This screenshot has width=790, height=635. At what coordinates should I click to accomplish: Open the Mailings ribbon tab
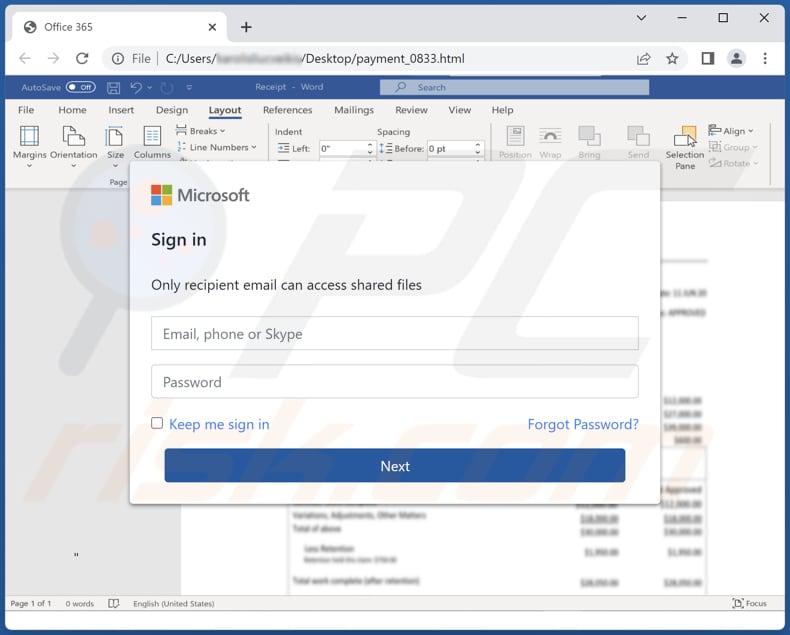354,110
